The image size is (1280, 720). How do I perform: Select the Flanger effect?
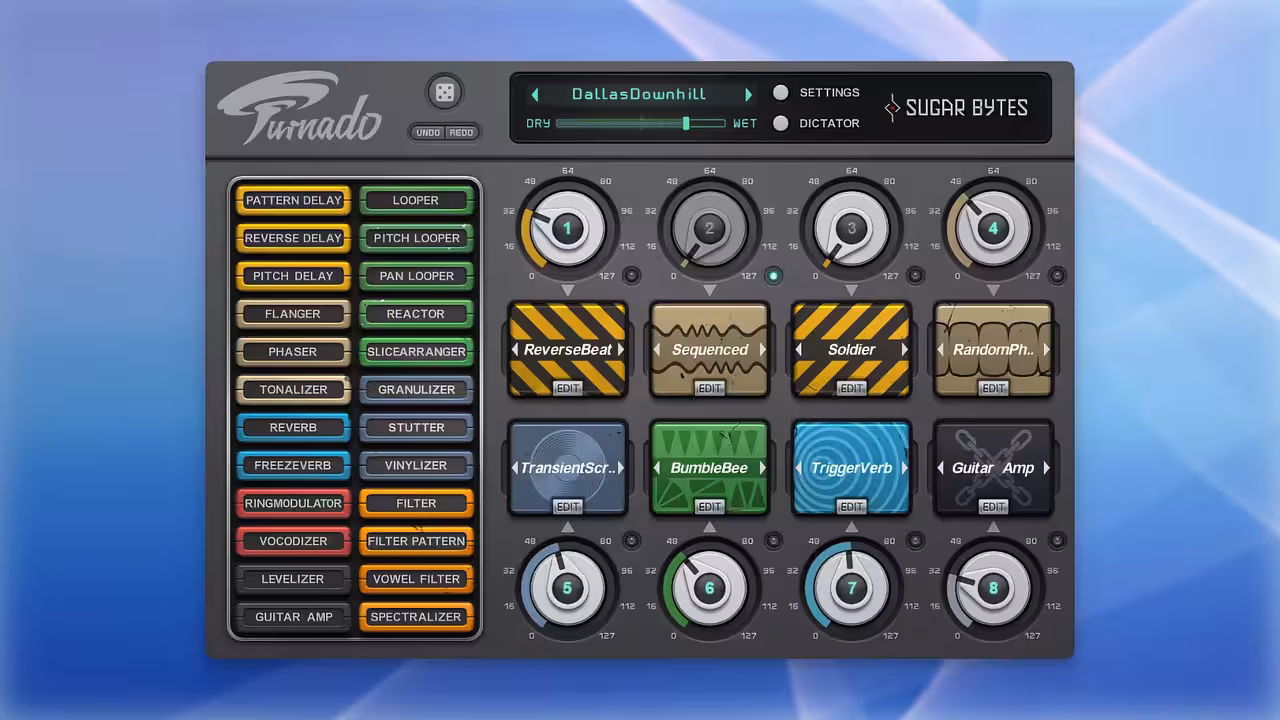pos(293,314)
